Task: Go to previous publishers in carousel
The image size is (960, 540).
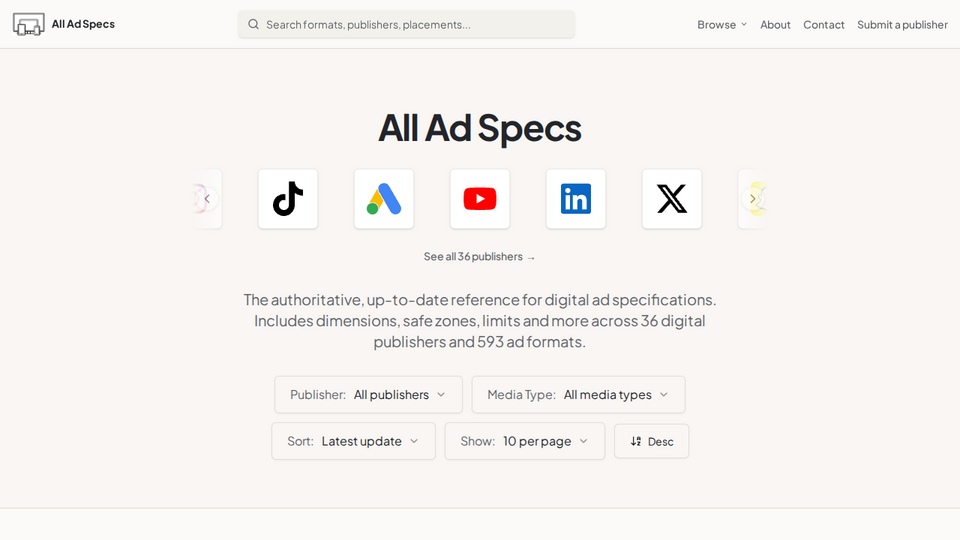Action: click(x=207, y=199)
